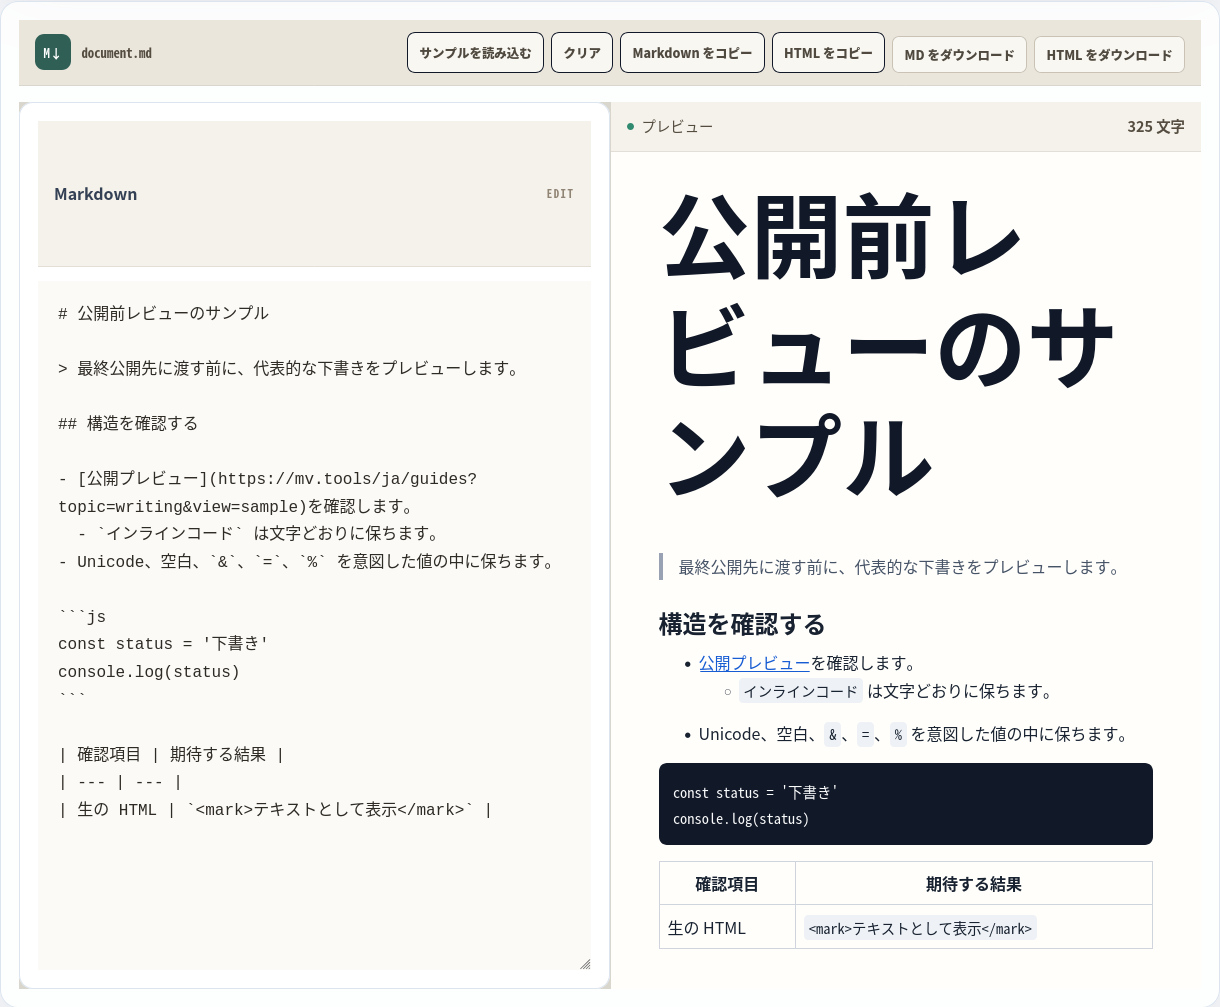Screen dimensions: 1220x1007
Task: Click the MD をダウンロード button
Action: pos(959,55)
